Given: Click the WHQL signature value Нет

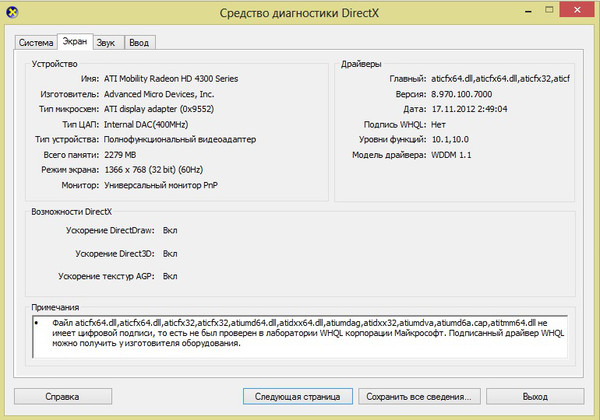Looking at the screenshot, I should click(439, 124).
